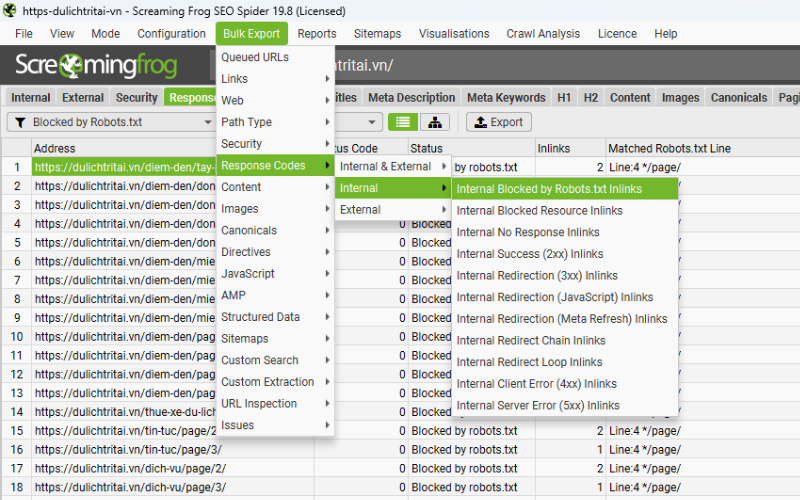Sort by Address column header
The width and height of the screenshot is (800, 500).
(124, 148)
